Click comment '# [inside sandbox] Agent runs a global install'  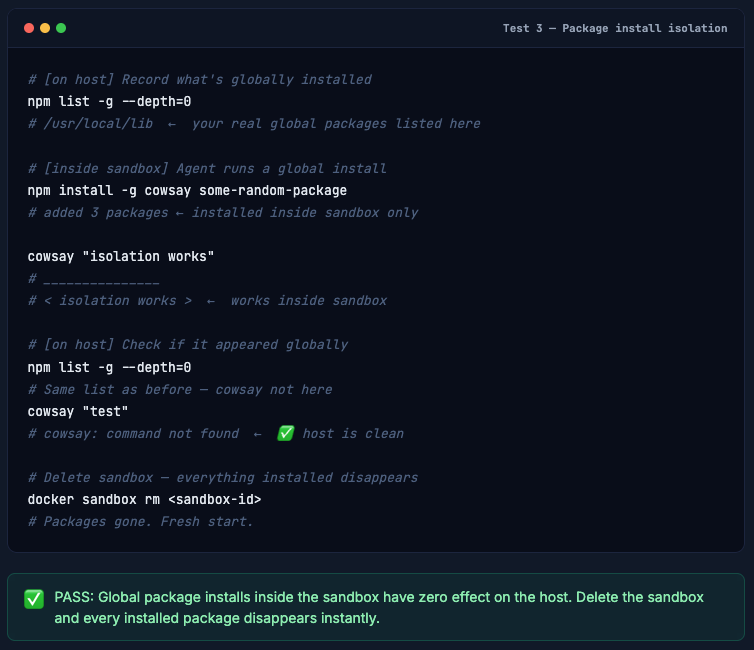[x=207, y=168]
